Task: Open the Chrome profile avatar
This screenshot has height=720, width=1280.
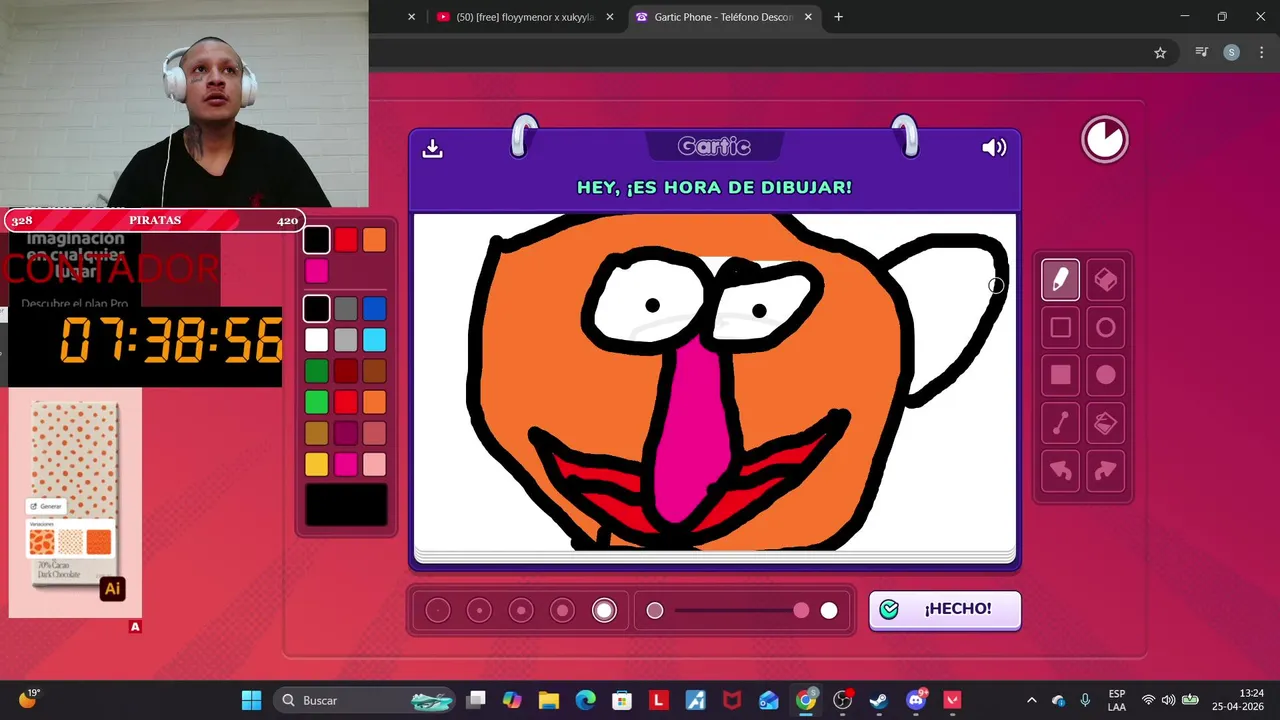Action: [1232, 53]
